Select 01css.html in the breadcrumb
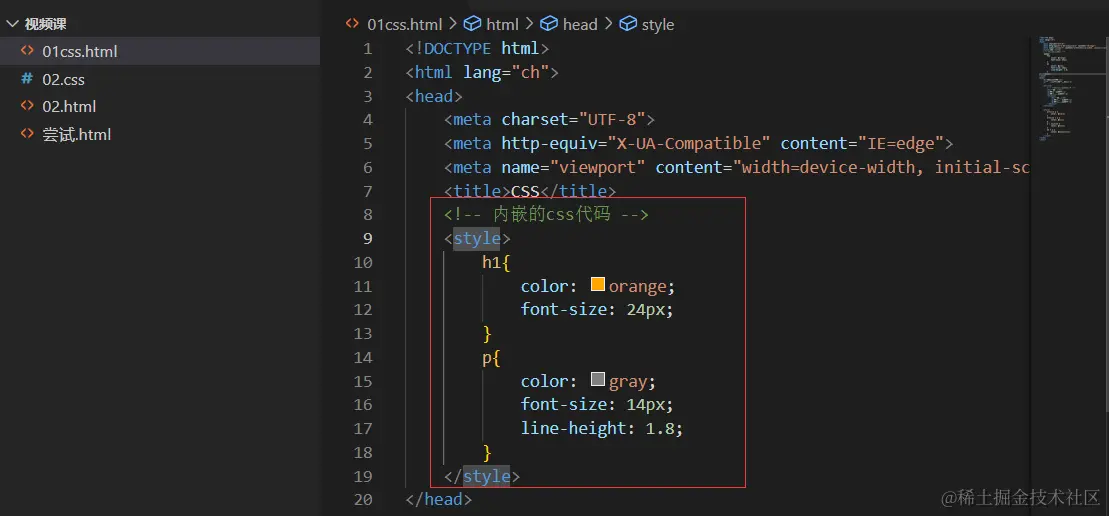The height and width of the screenshot is (516, 1109). (x=405, y=25)
